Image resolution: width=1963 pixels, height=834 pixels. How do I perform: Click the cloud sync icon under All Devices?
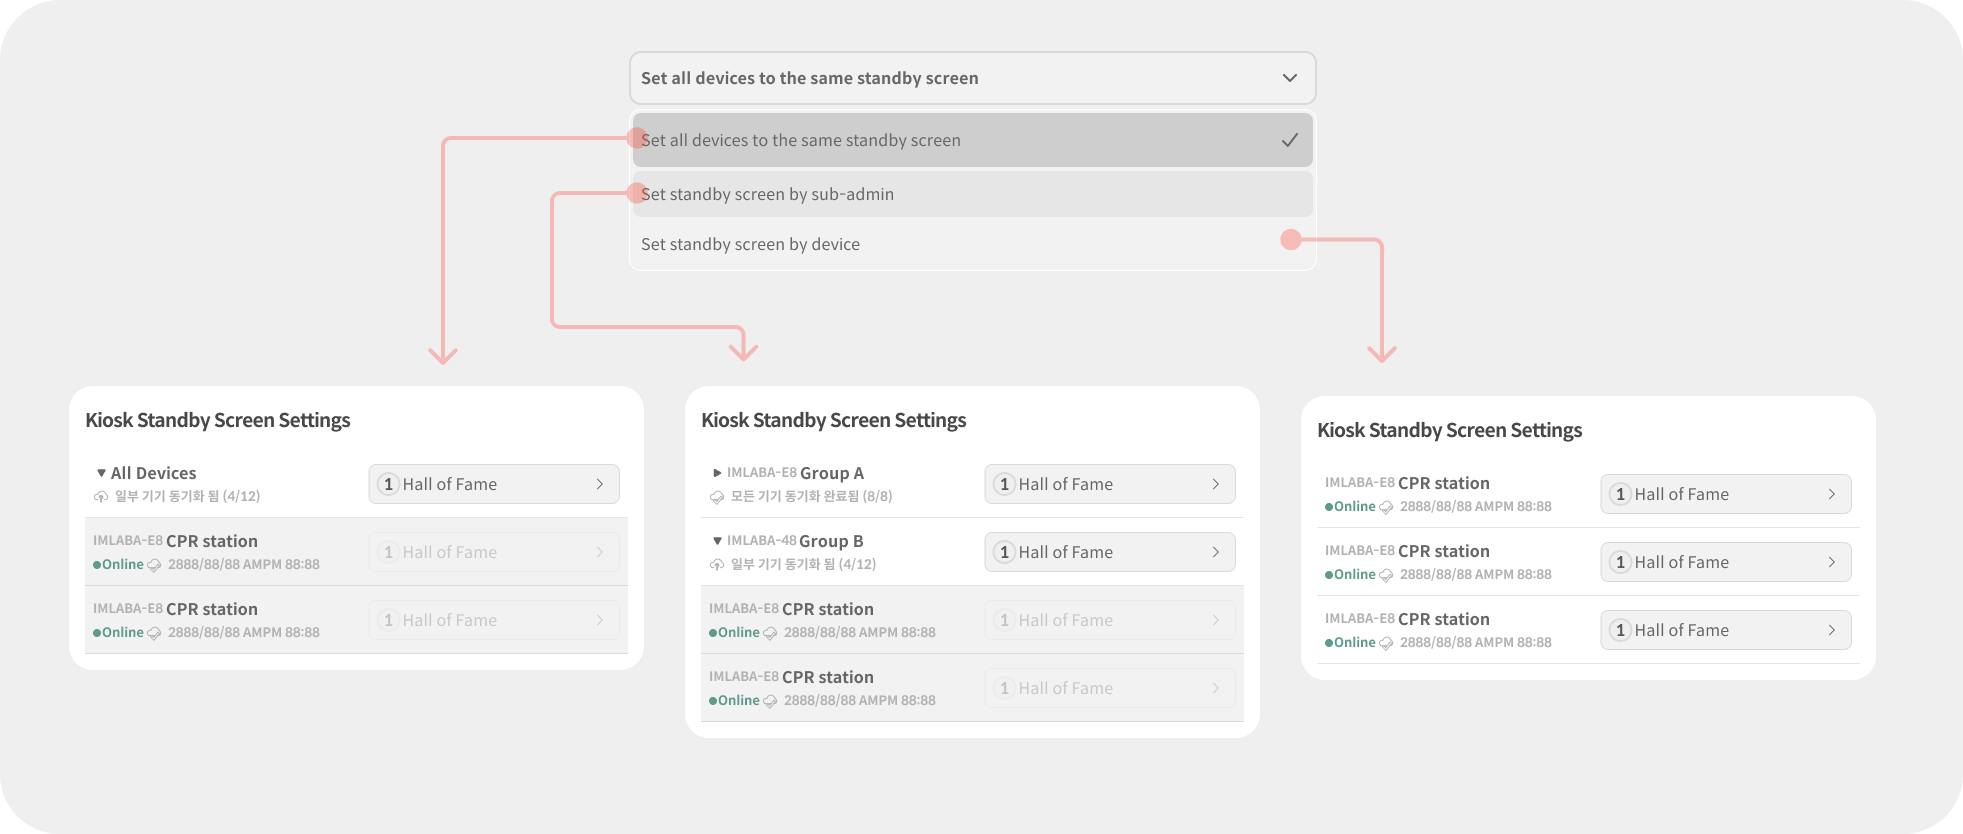(101, 497)
